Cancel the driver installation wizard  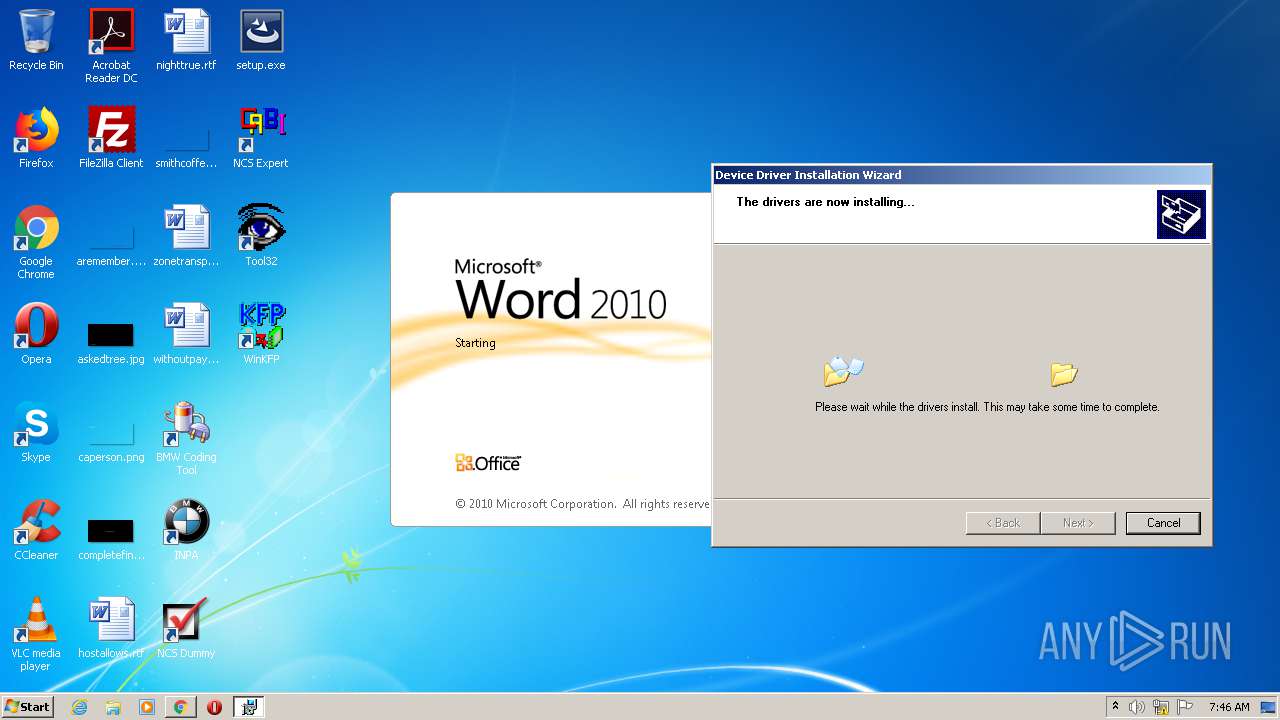click(1163, 523)
